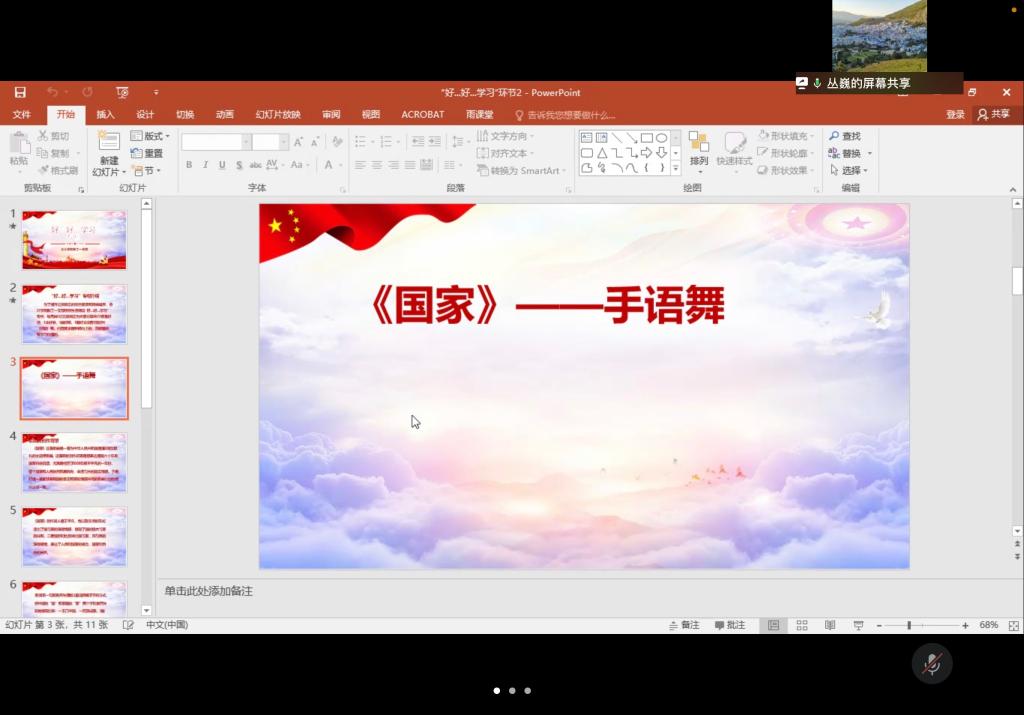Open the Animations (动画) ribbon tab
This screenshot has width=1024, height=715.
tap(225, 115)
